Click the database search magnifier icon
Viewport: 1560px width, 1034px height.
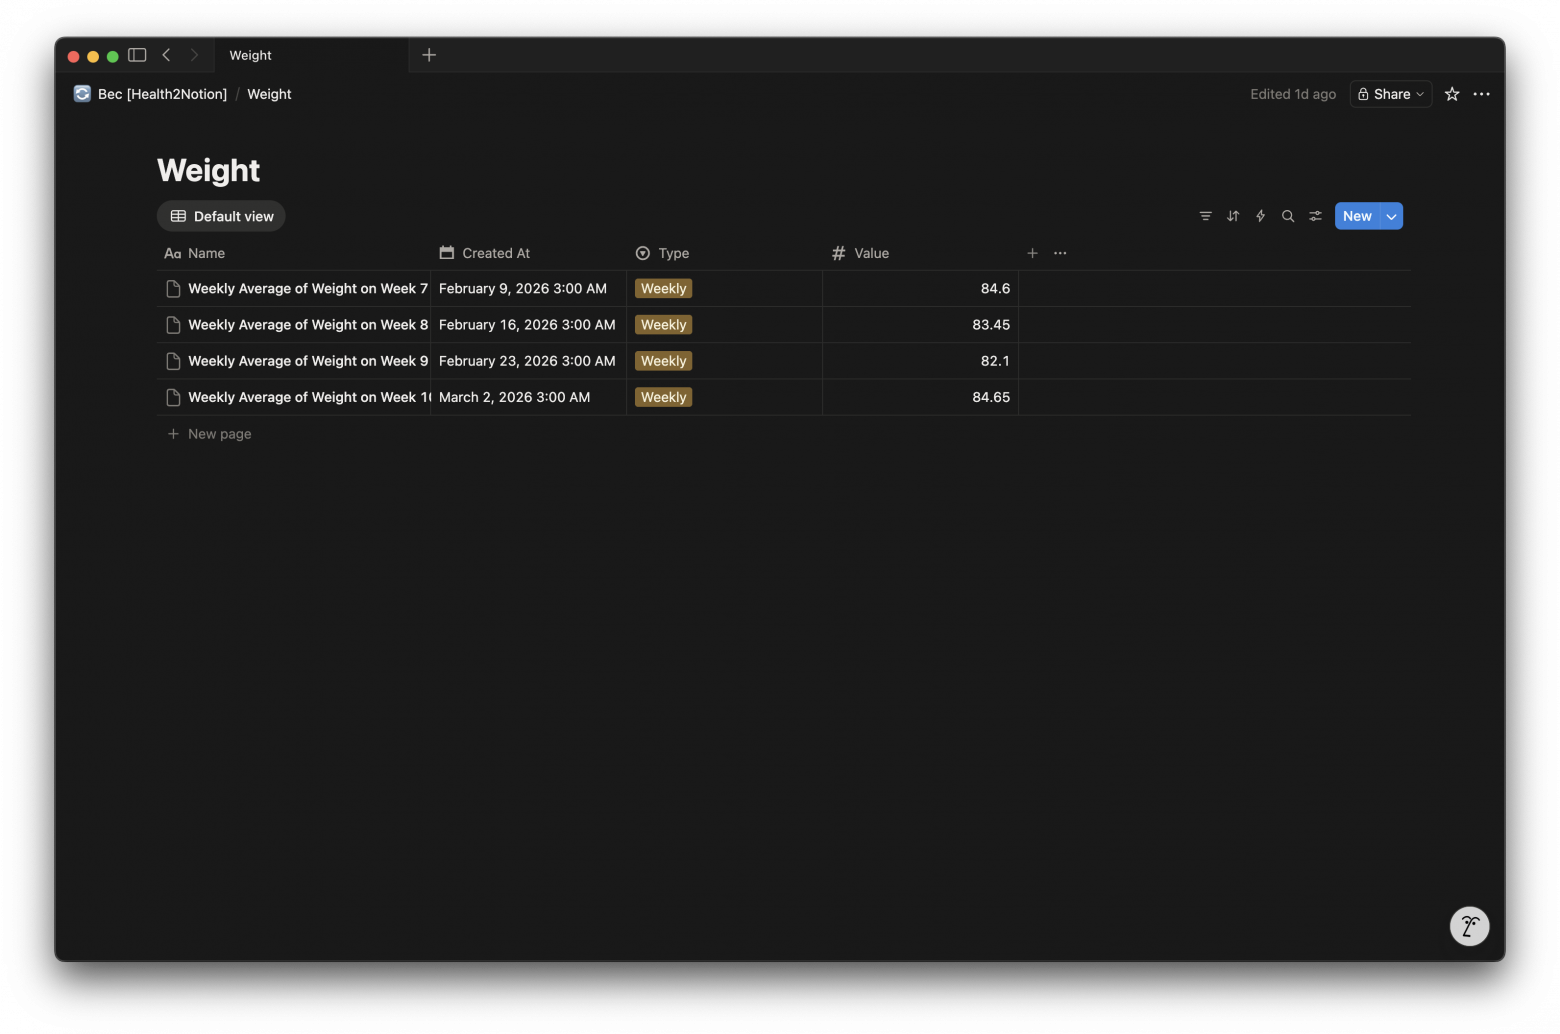click(x=1288, y=216)
